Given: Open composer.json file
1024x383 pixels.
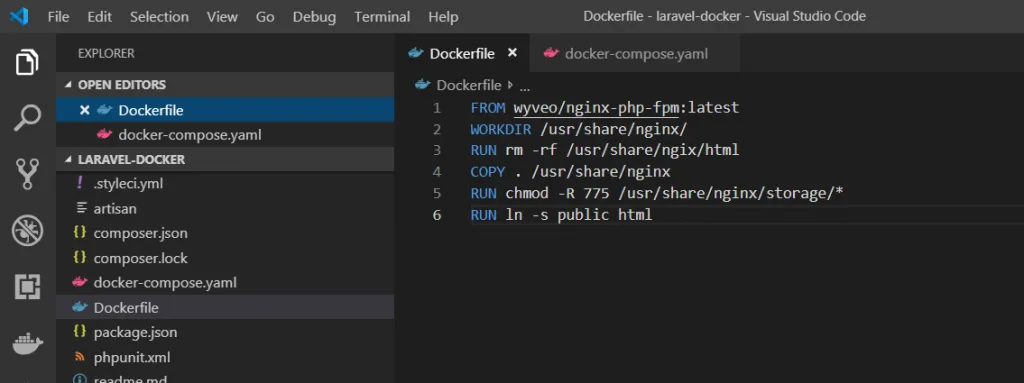Looking at the screenshot, I should tap(225, 233).
